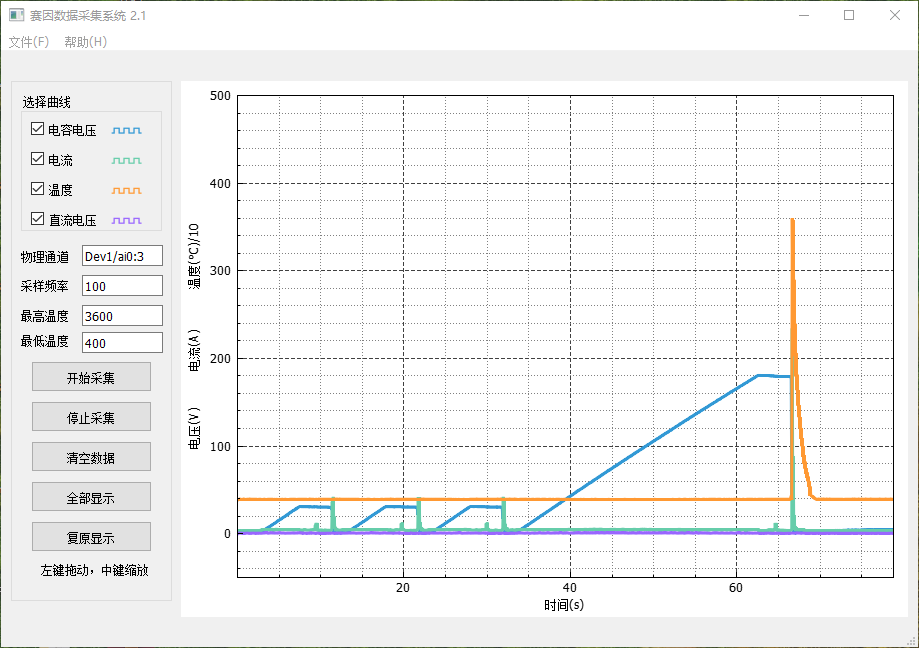The height and width of the screenshot is (648, 919).
Task: Click the 采样频率 input field
Action: click(x=122, y=286)
